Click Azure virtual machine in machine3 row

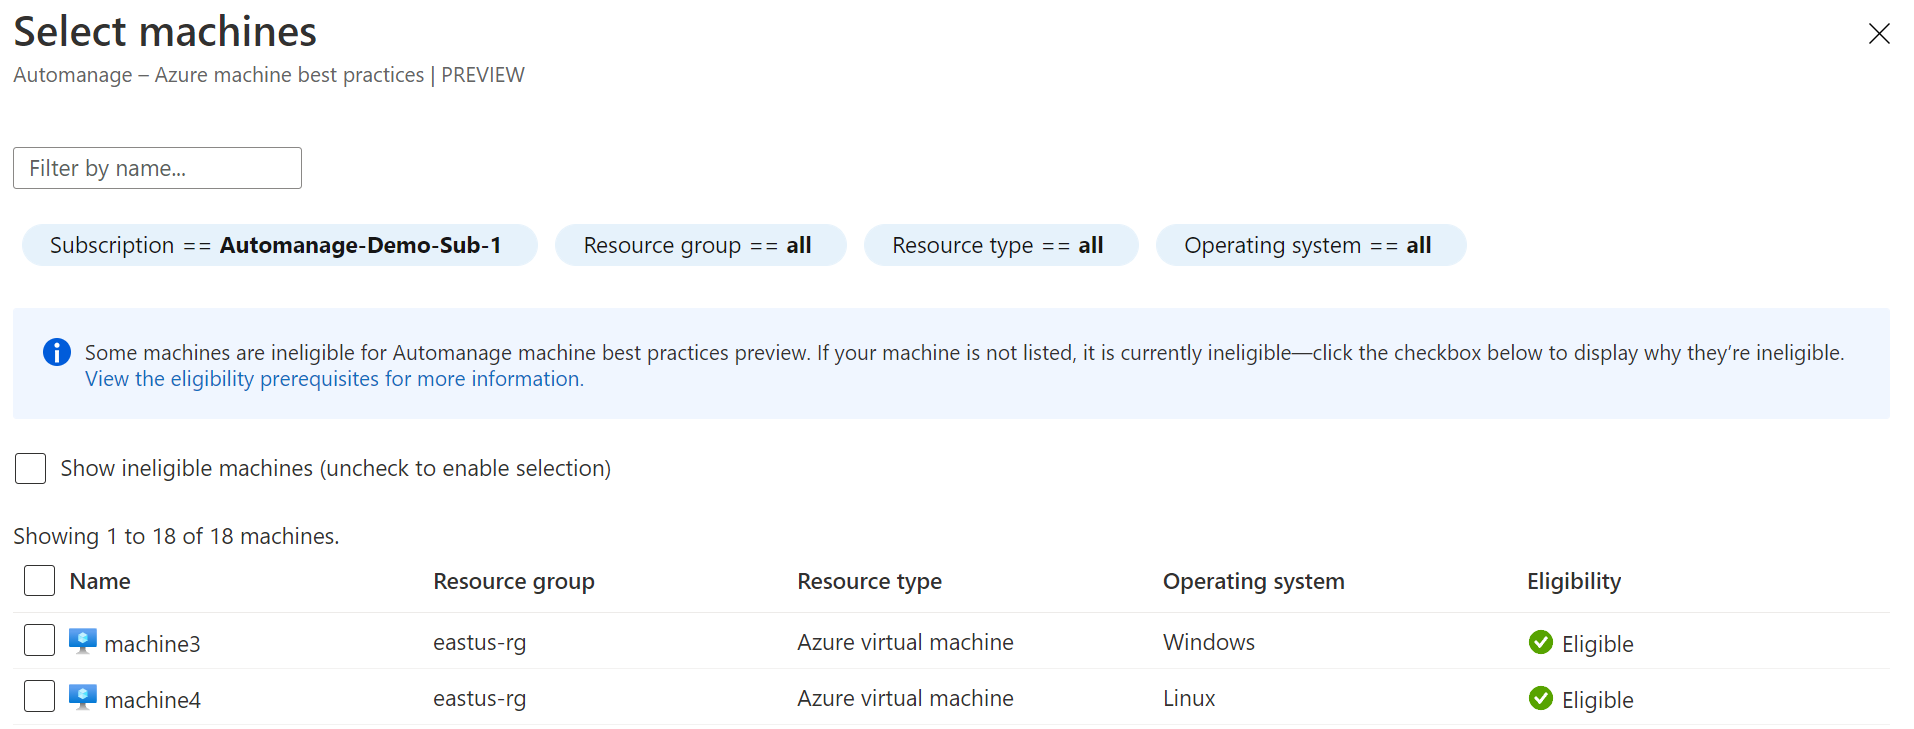905,642
